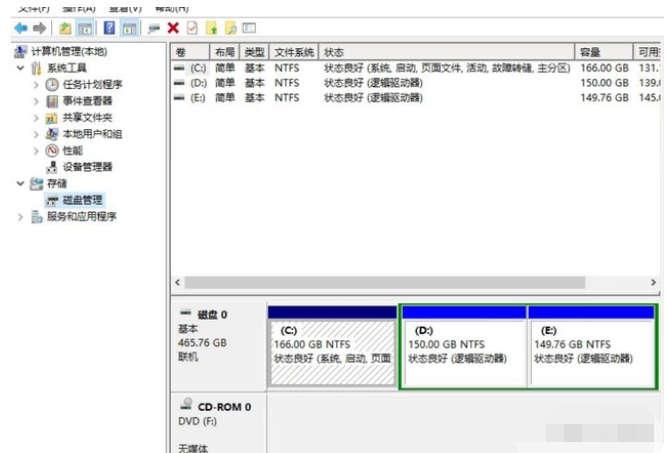667x453 pixels.
Task: Open 设备管理器 (Device Manager) in tree
Action: tap(86, 167)
